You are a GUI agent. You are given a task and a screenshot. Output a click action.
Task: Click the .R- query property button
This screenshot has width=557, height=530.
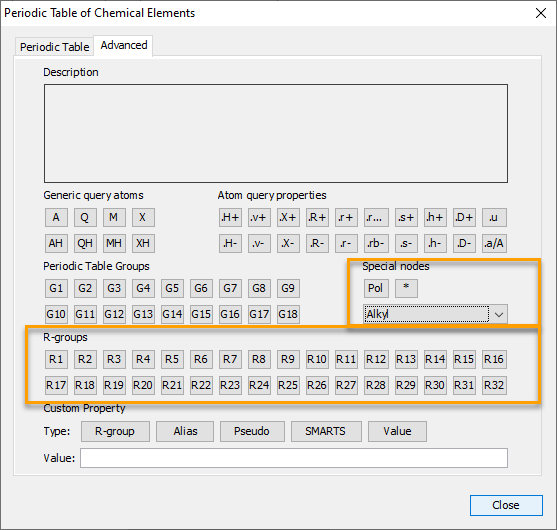[317, 243]
